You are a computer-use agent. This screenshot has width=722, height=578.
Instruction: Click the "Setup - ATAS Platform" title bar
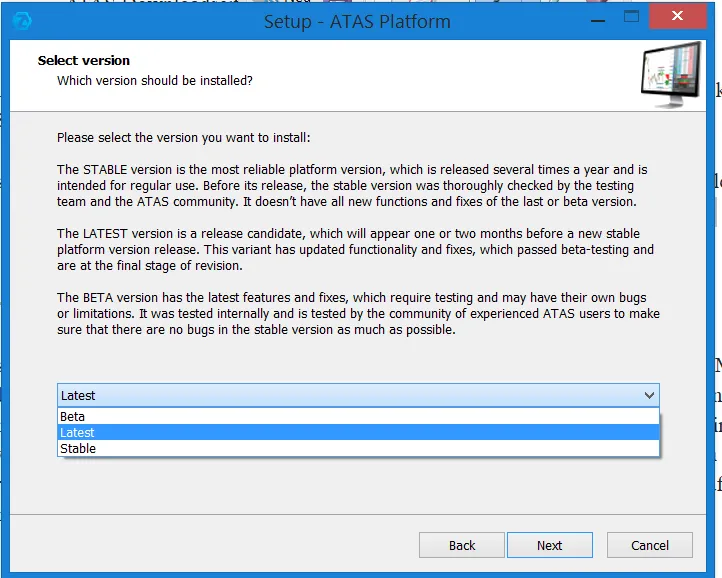coord(357,21)
